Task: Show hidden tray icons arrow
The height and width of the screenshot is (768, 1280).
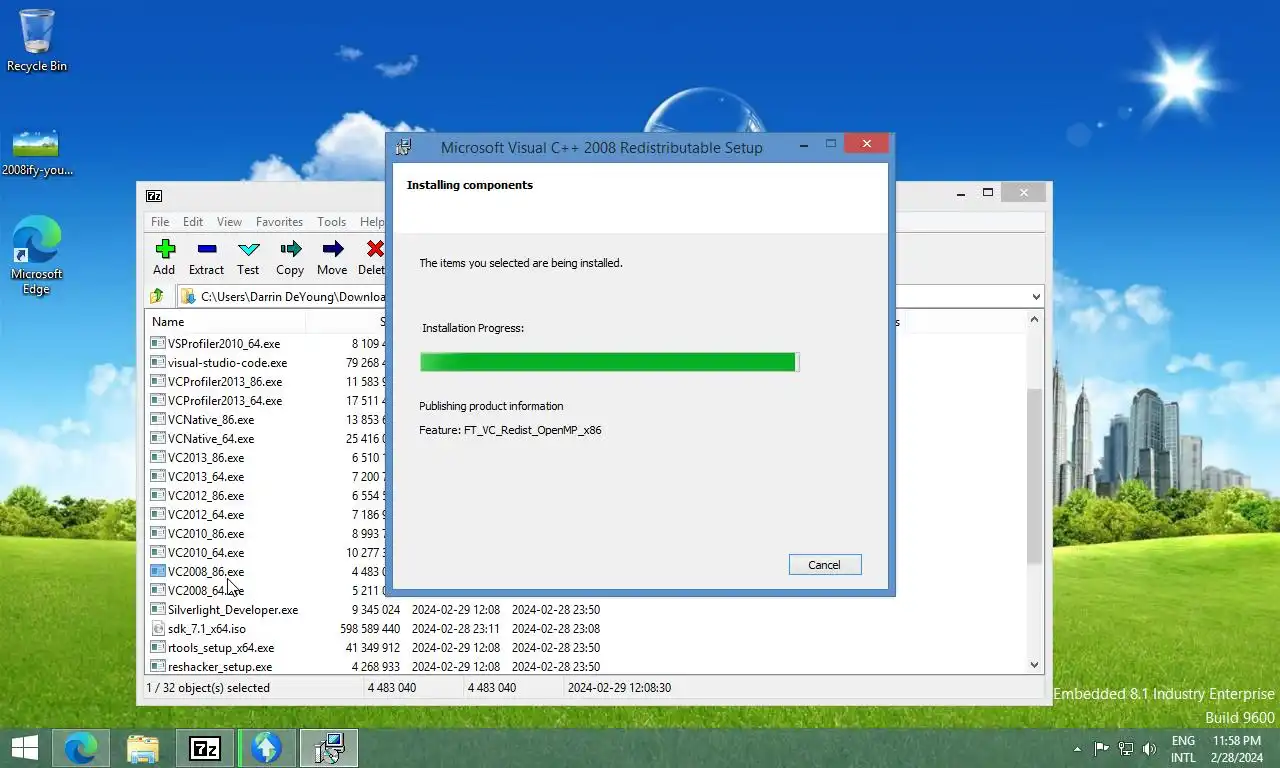Action: 1077,748
